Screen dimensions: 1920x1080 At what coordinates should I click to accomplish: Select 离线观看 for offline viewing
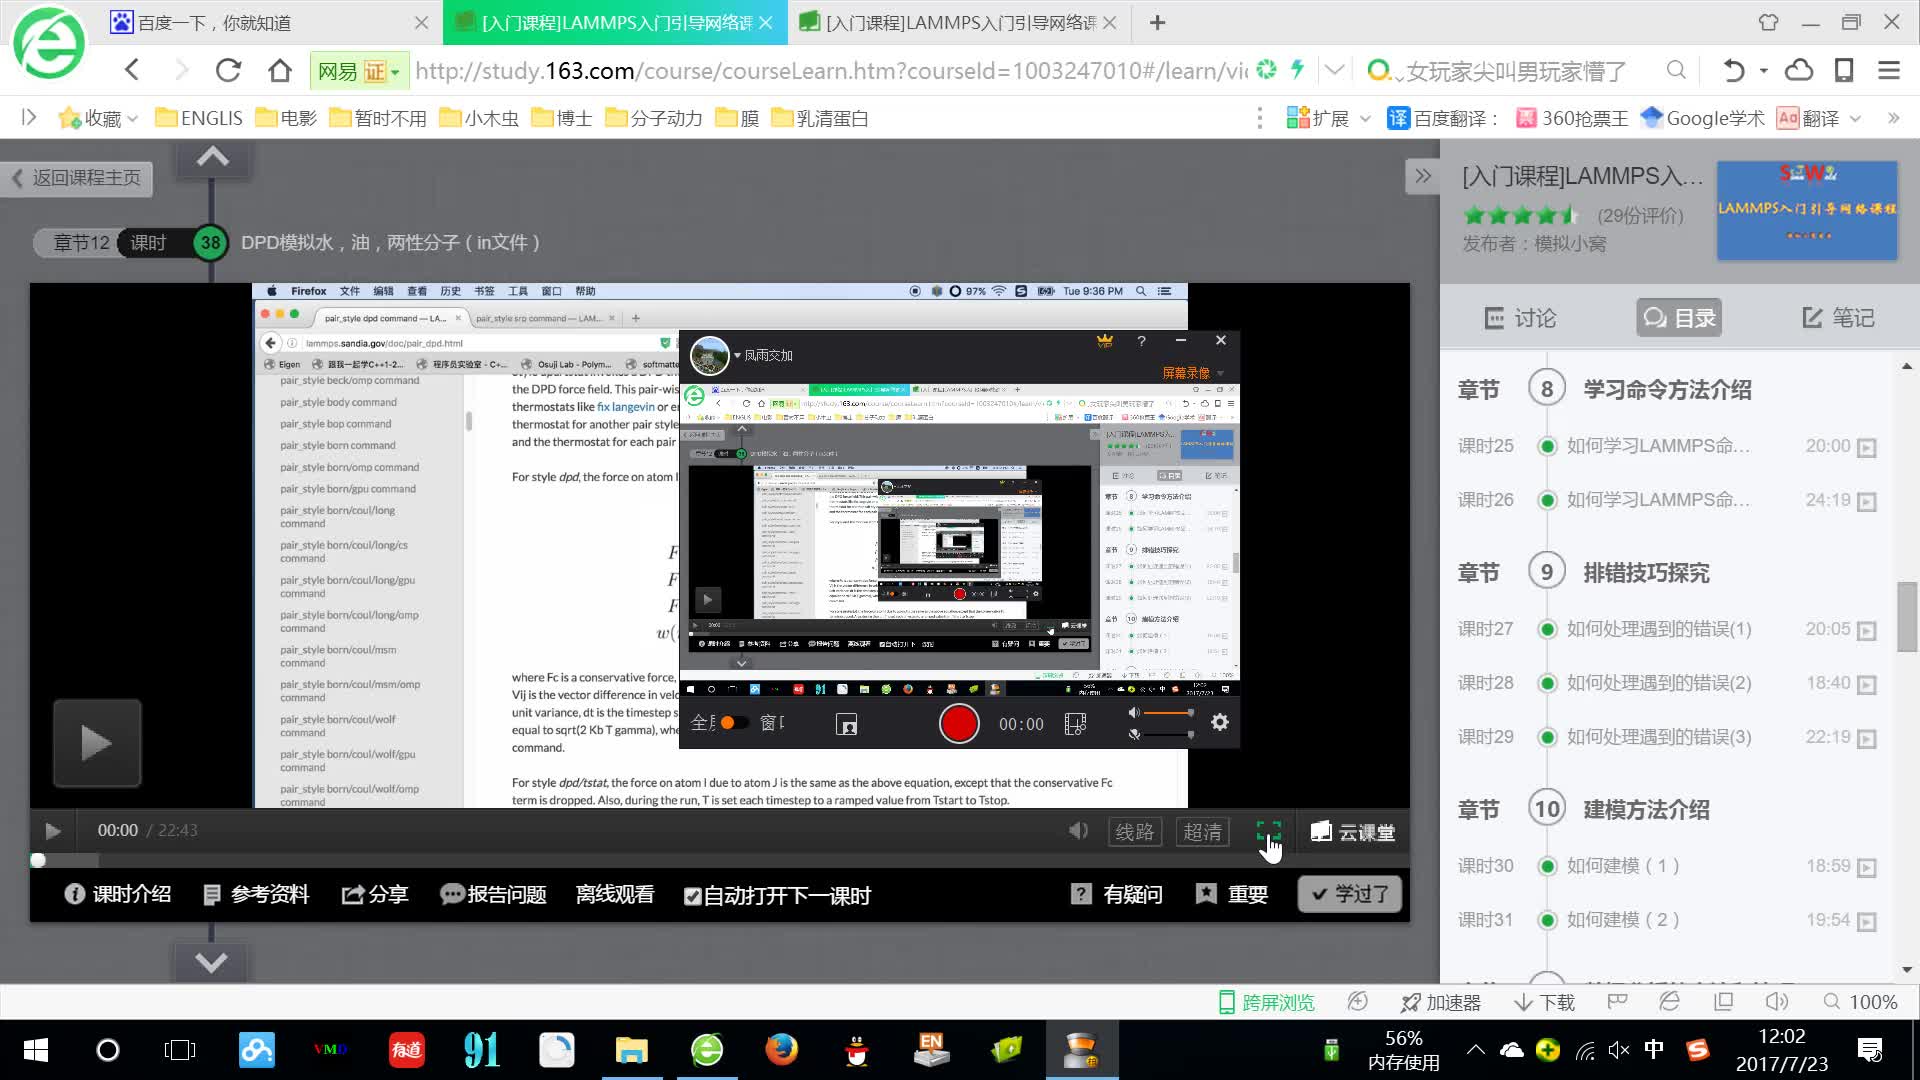(614, 894)
